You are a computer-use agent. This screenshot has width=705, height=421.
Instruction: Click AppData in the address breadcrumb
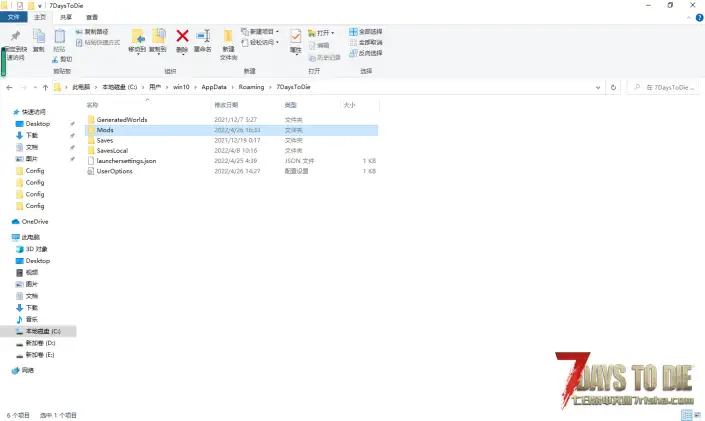pos(214,87)
